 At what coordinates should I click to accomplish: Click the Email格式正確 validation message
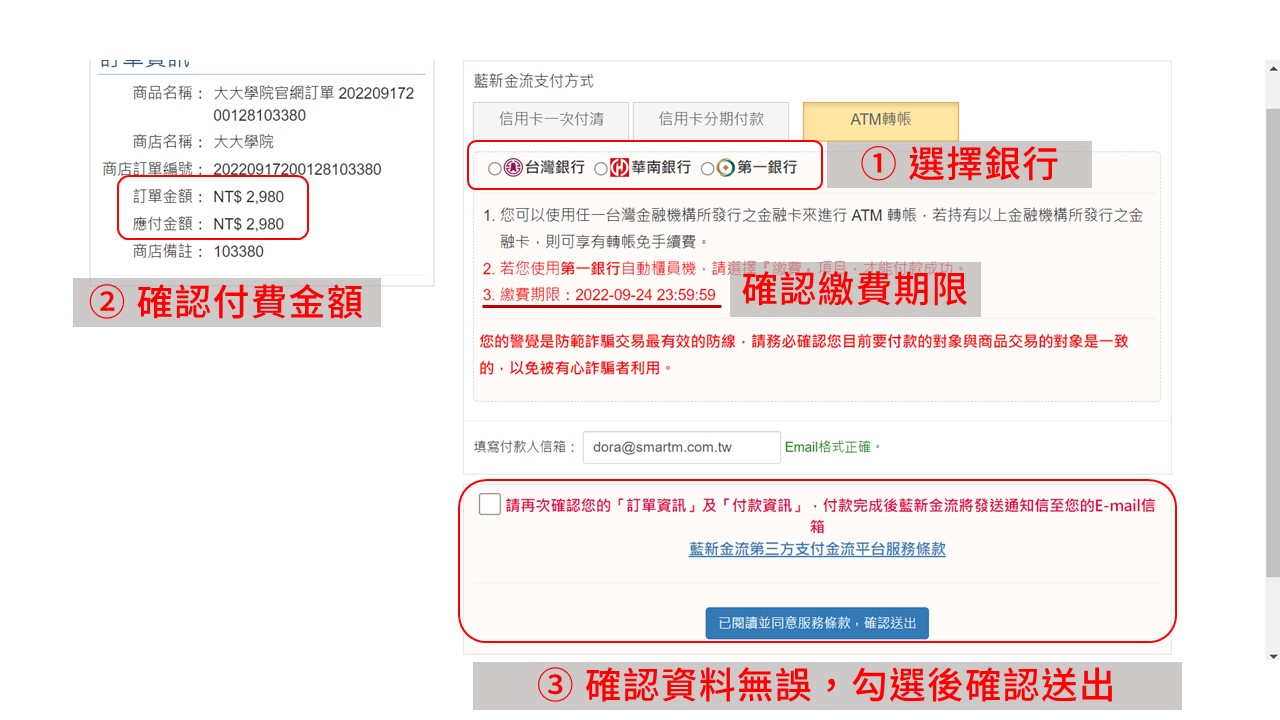tap(833, 447)
